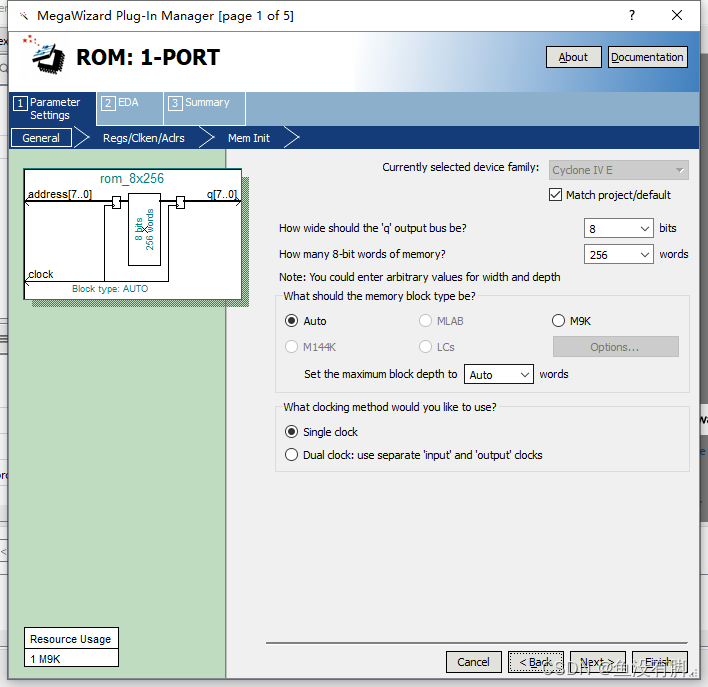Go to Mem Init sub-page

pos(249,138)
